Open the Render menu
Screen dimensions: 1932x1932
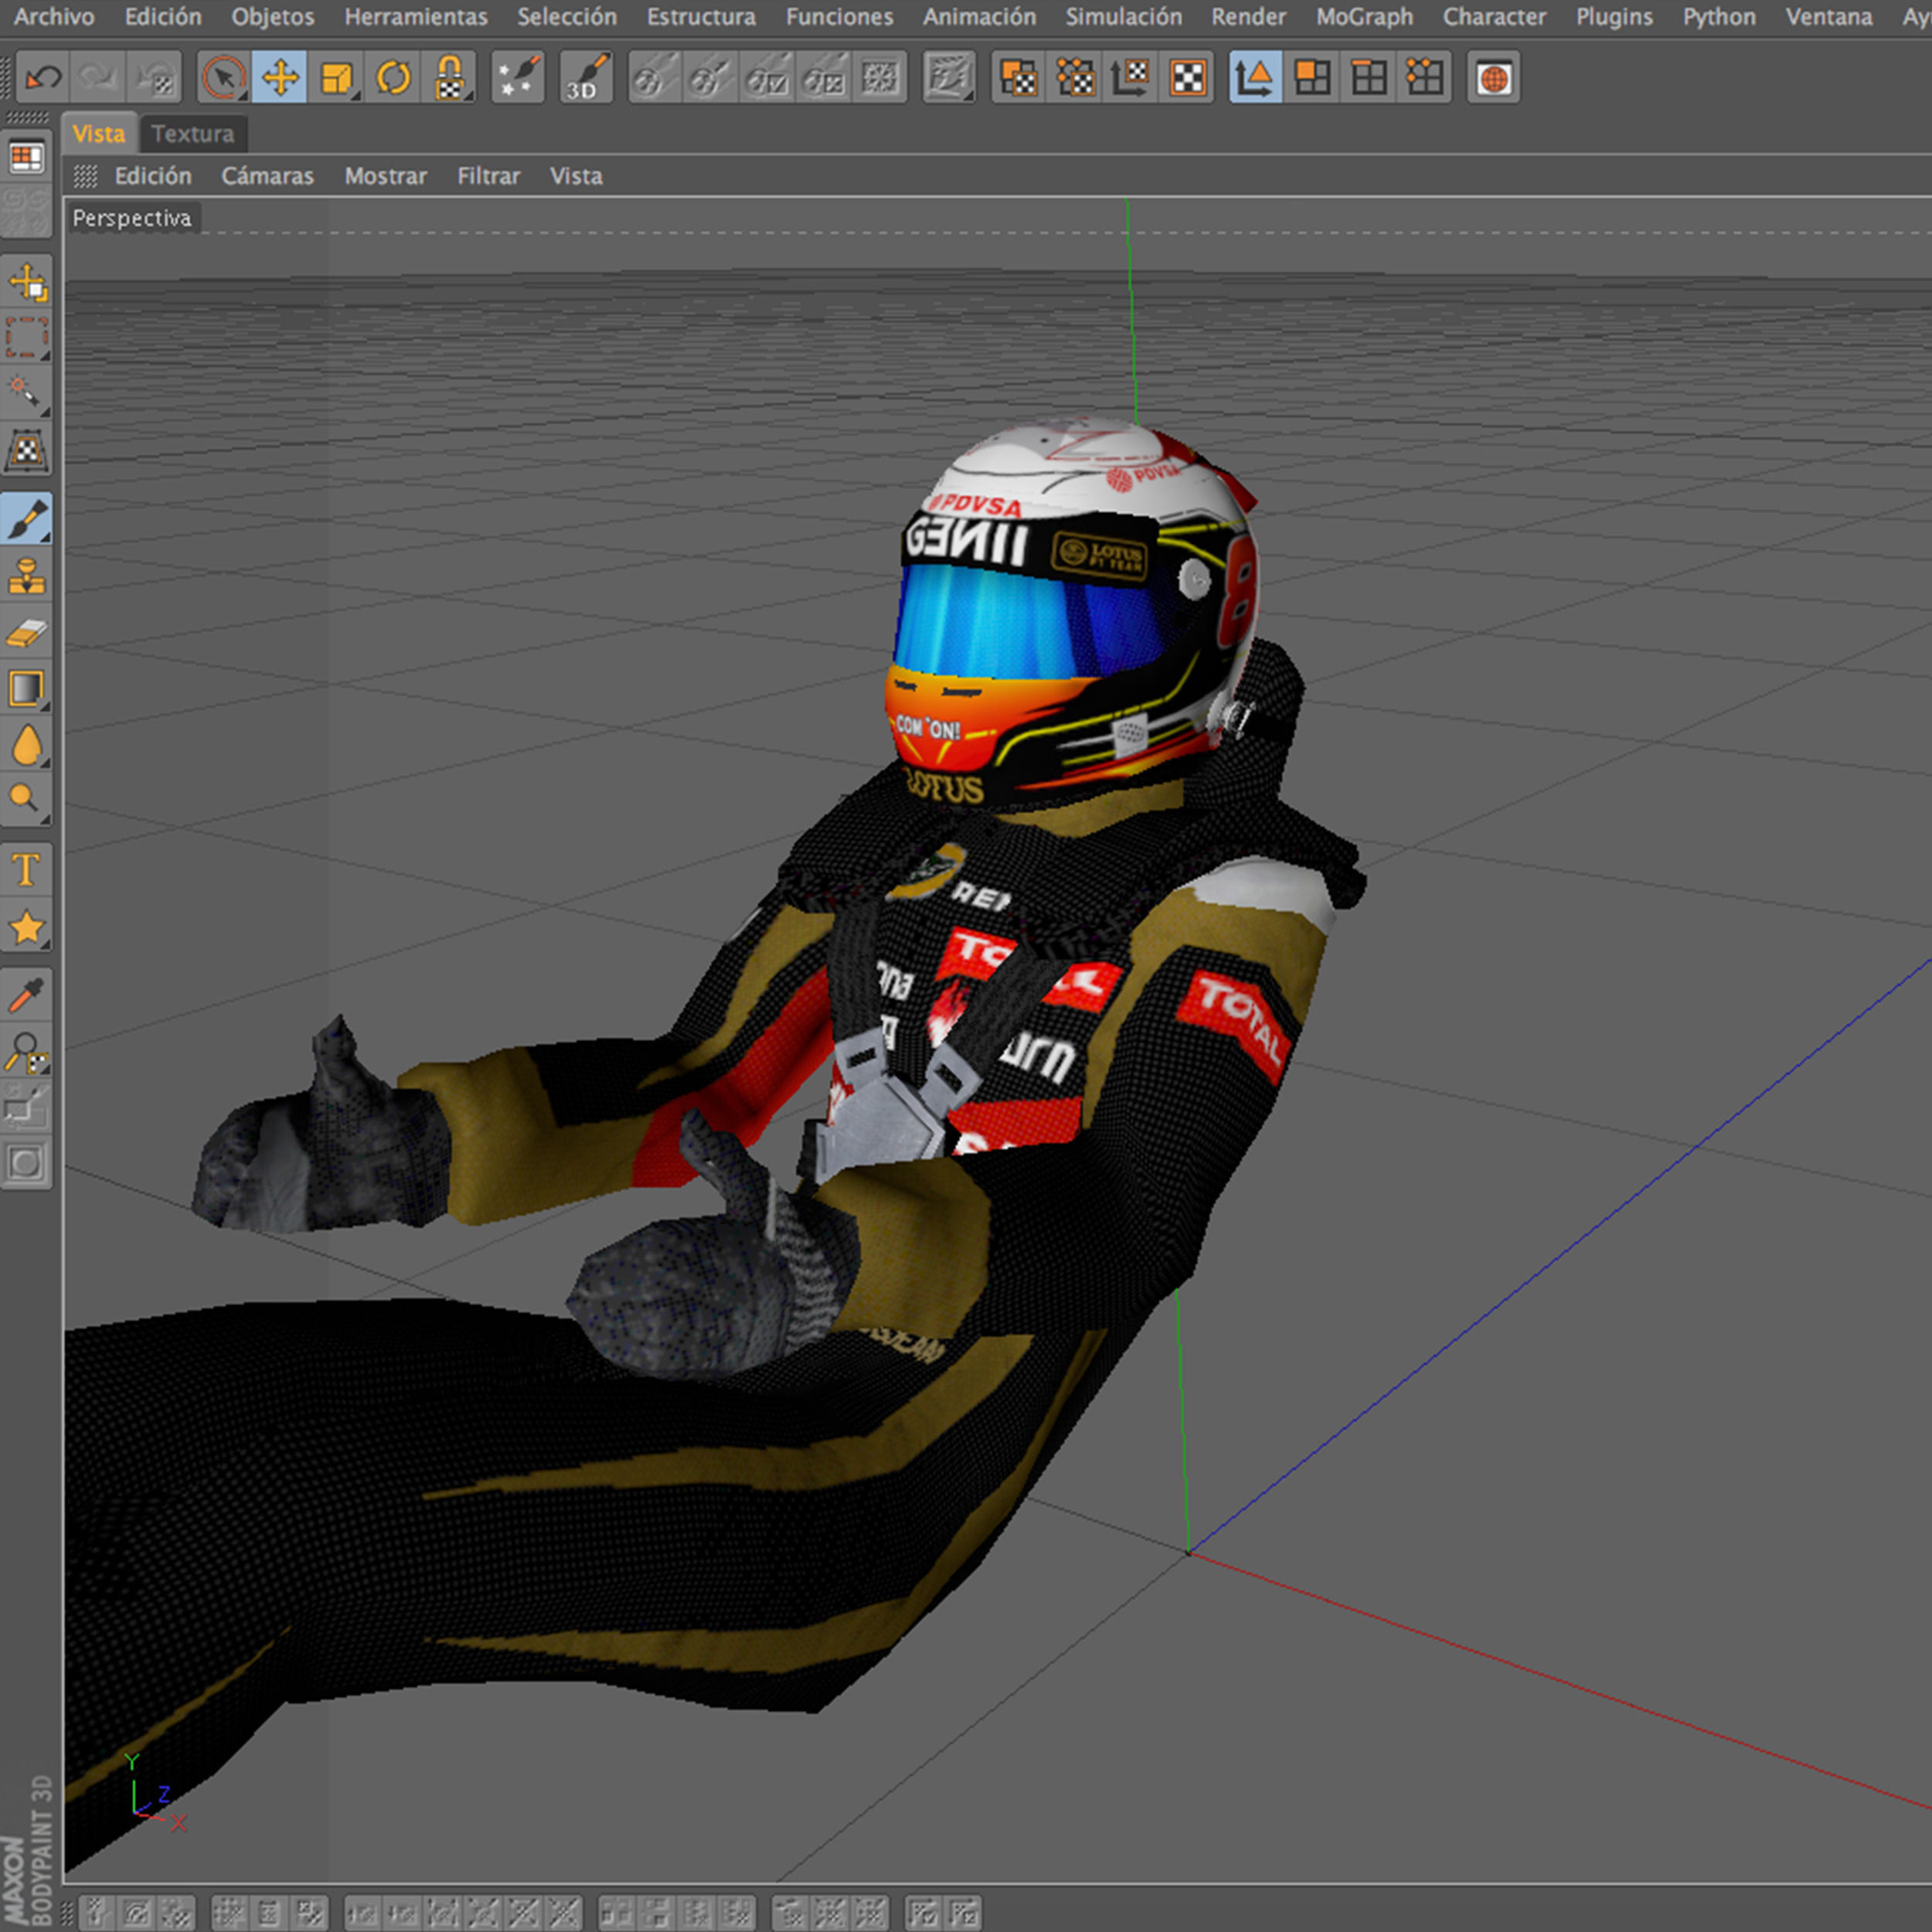[1249, 17]
